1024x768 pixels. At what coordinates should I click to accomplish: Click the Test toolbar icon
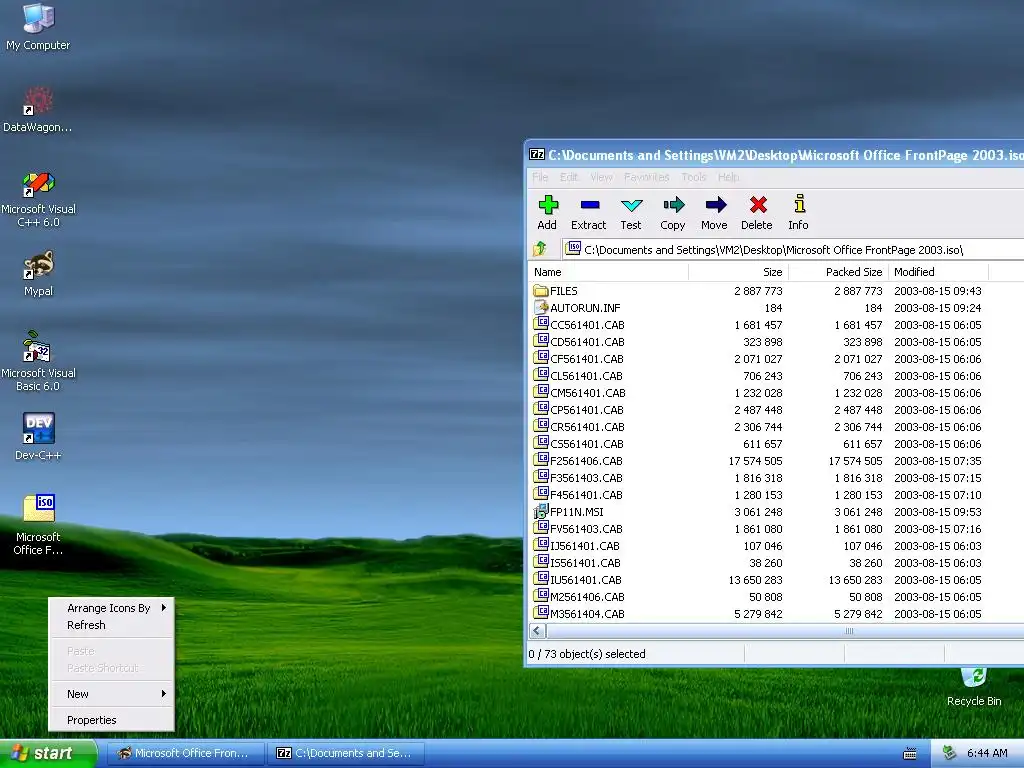pos(631,205)
